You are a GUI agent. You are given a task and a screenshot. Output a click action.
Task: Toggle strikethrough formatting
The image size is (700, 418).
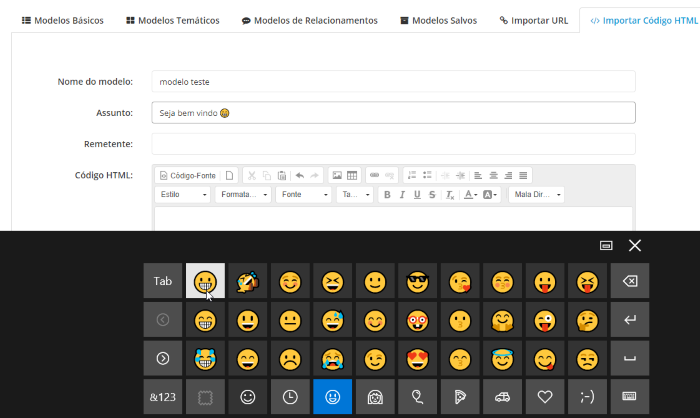432,195
